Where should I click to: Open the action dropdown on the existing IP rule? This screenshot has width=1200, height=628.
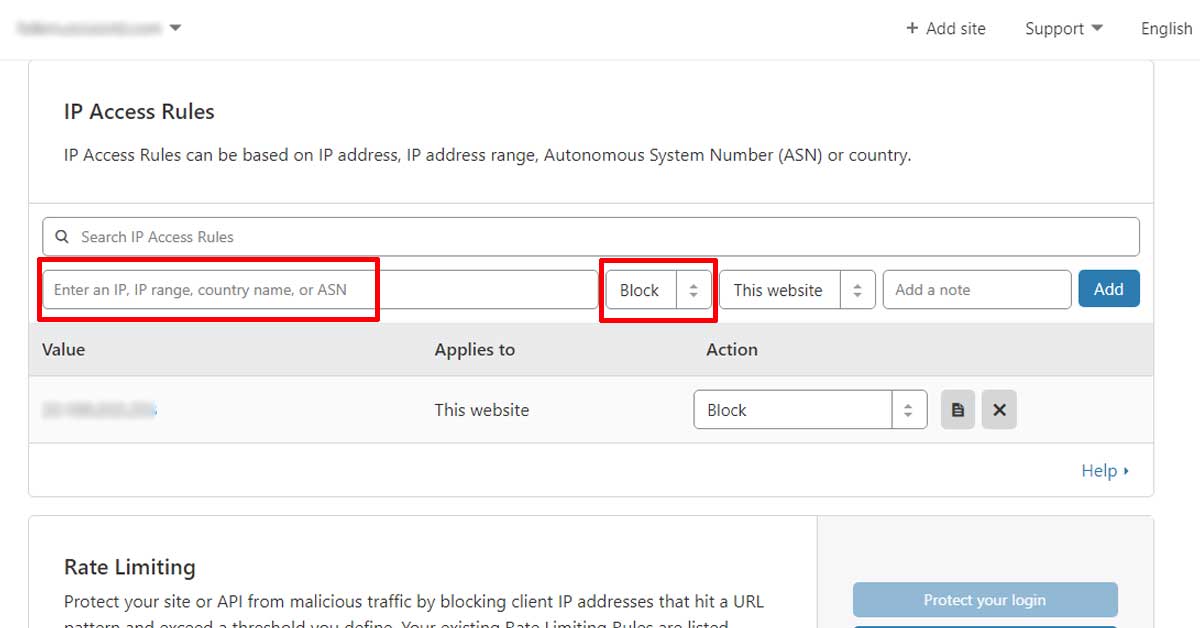[810, 409]
